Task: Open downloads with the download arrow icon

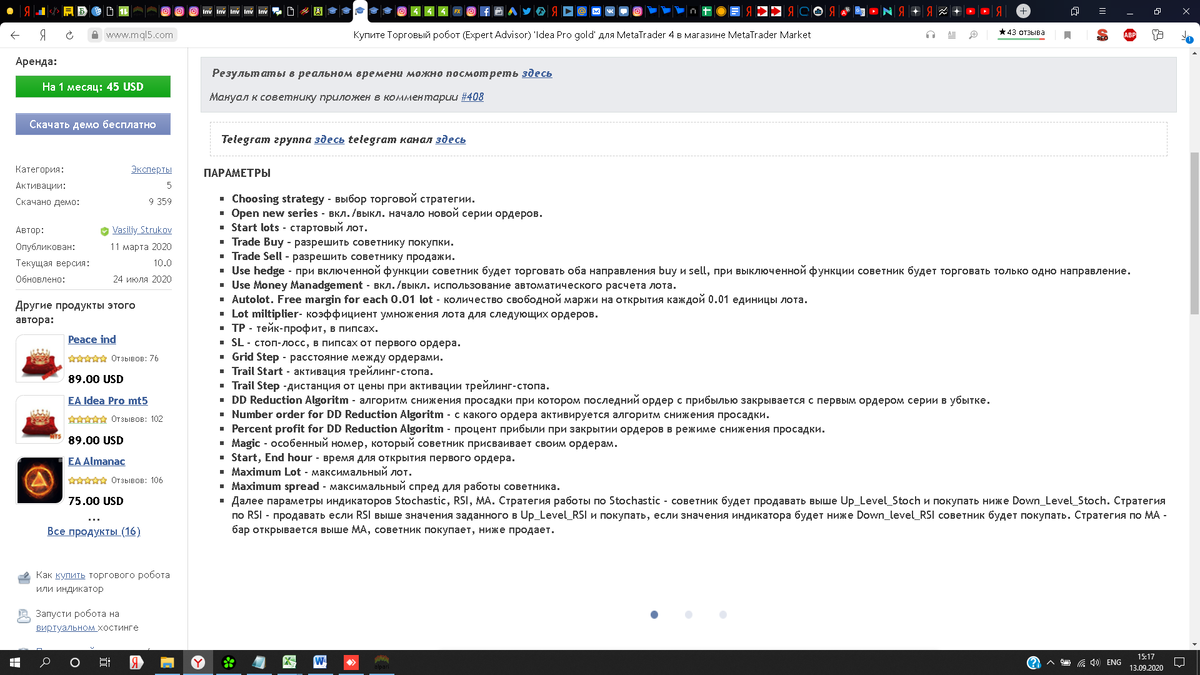Action: point(1185,34)
